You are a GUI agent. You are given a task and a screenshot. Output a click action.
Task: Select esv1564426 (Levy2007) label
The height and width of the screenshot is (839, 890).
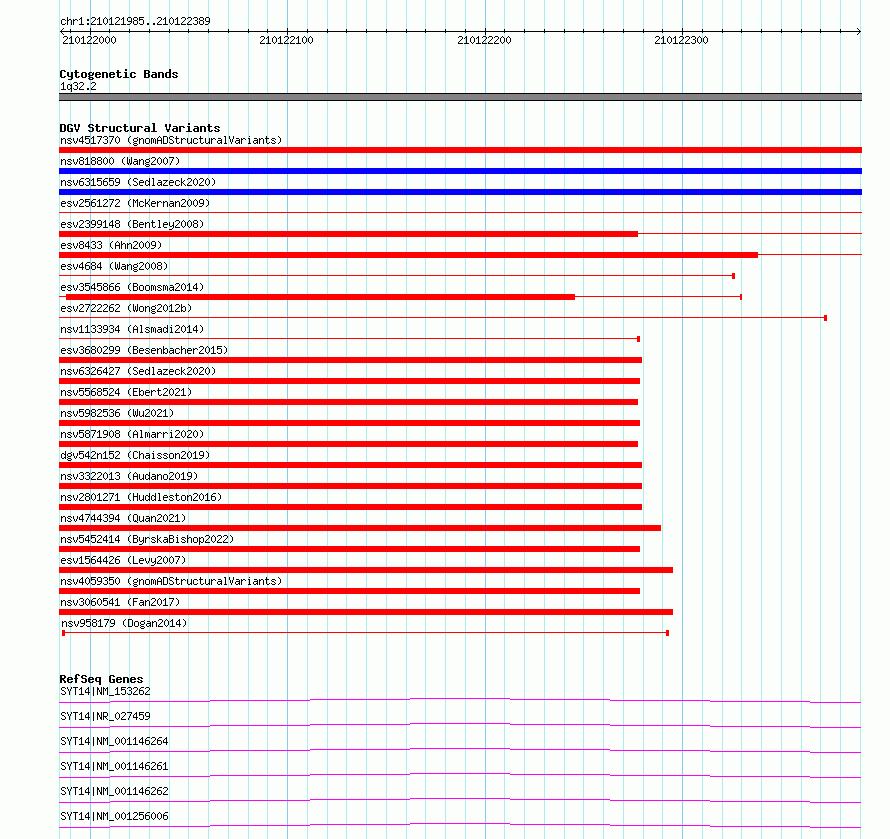123,560
